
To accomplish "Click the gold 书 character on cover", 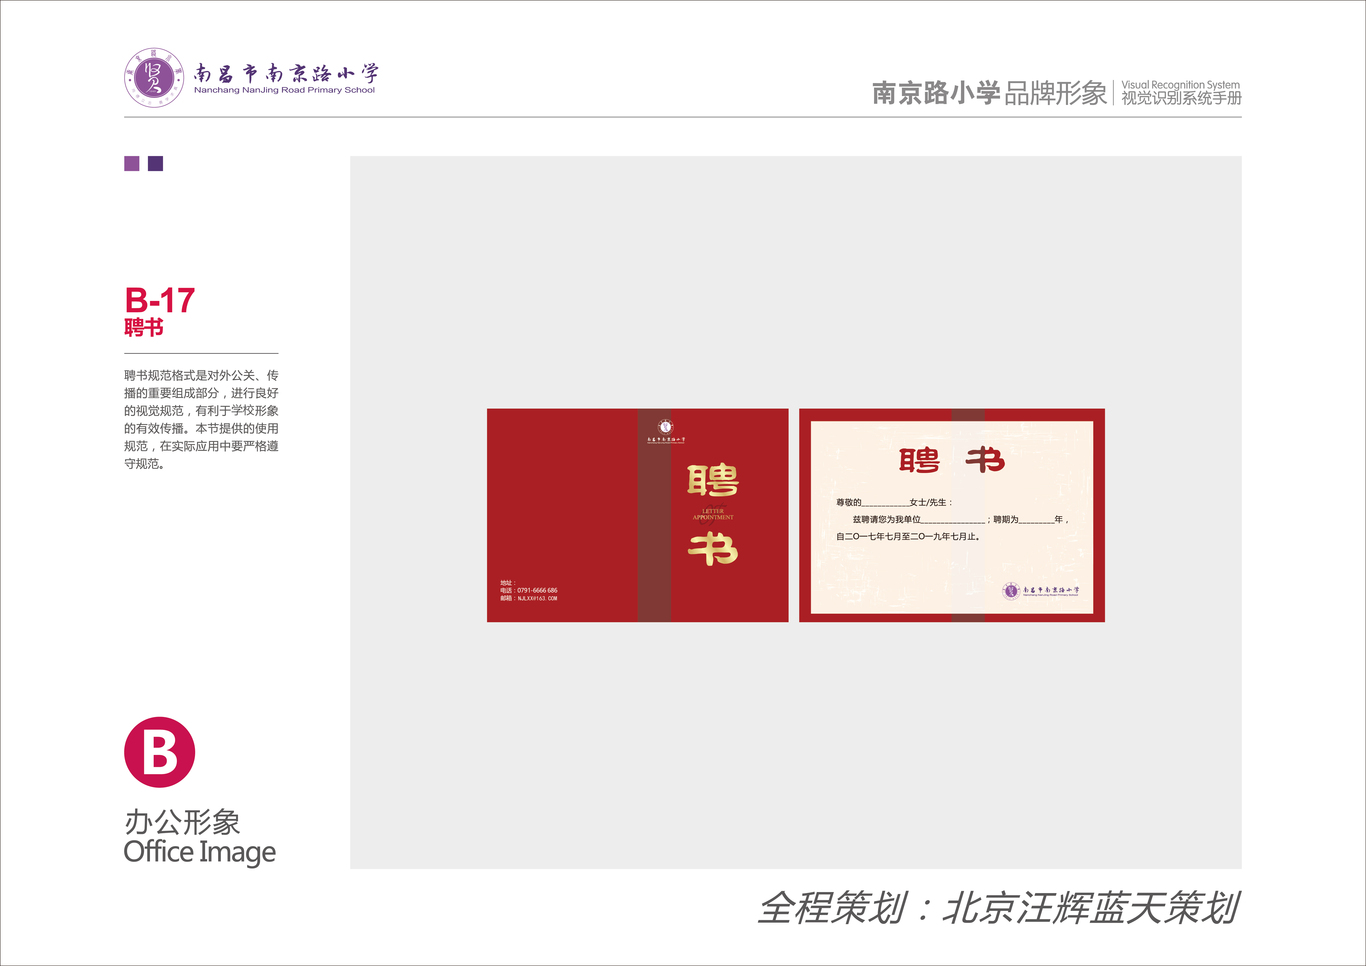I will tap(713, 549).
